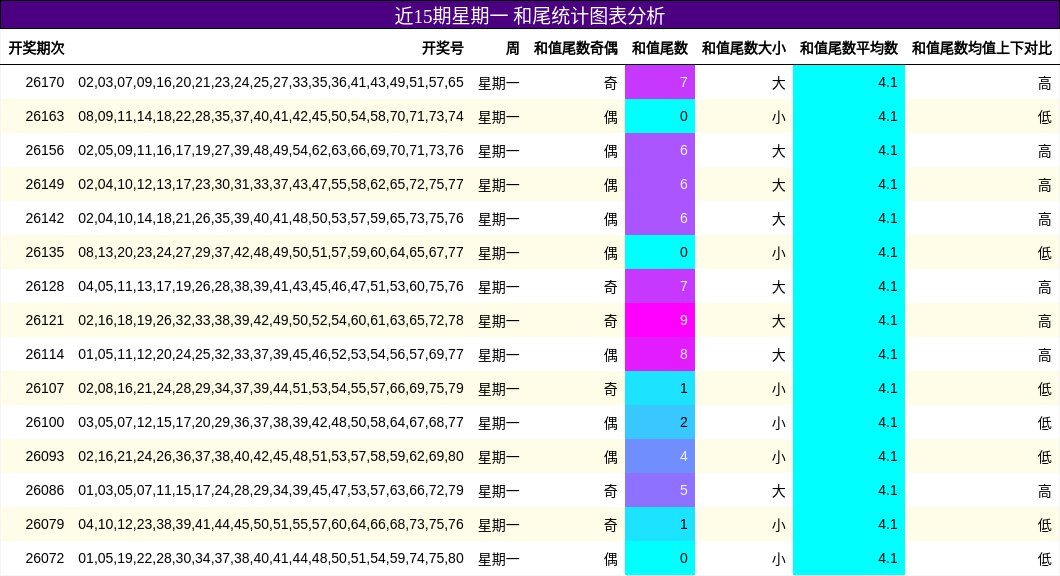This screenshot has width=1060, height=576.
Task: Click tail value 0 cell in row 26163
Action: pyautogui.click(x=660, y=116)
